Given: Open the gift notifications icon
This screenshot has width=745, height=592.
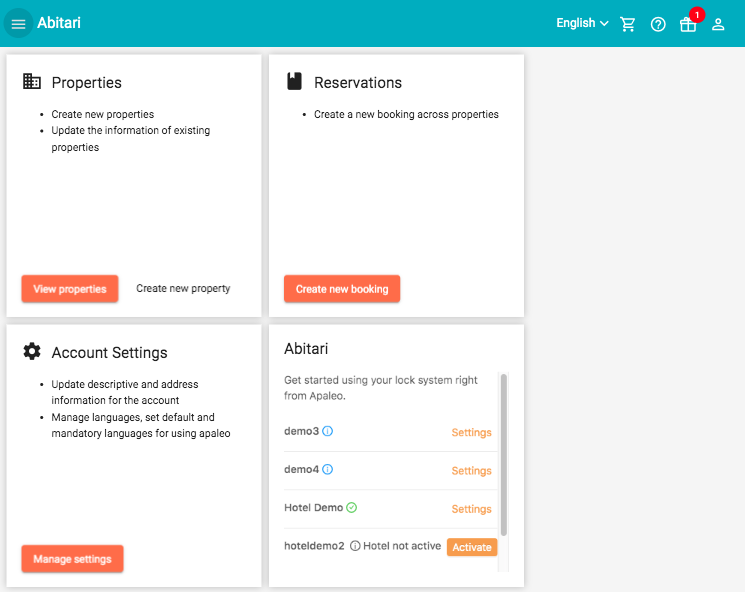Looking at the screenshot, I should pos(688,24).
